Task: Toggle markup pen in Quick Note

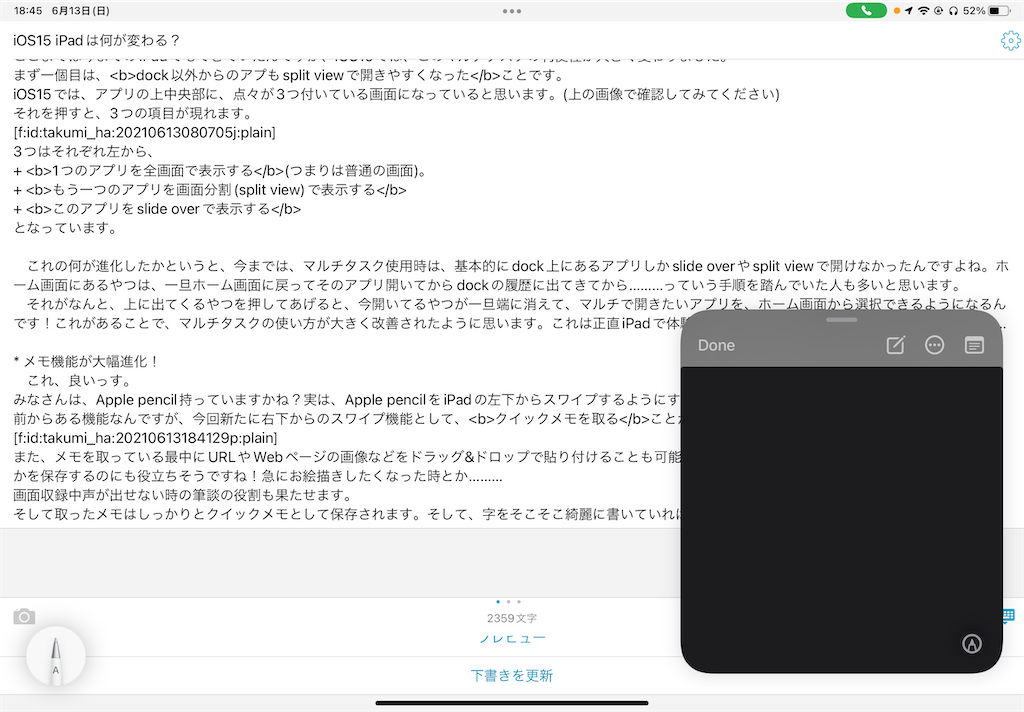Action: click(972, 643)
